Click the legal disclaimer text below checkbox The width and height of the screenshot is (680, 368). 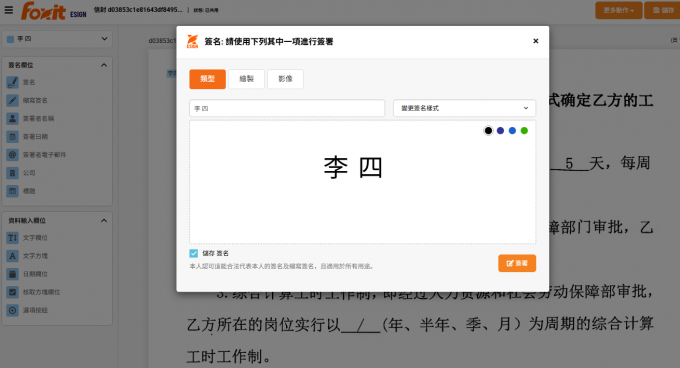(x=281, y=266)
